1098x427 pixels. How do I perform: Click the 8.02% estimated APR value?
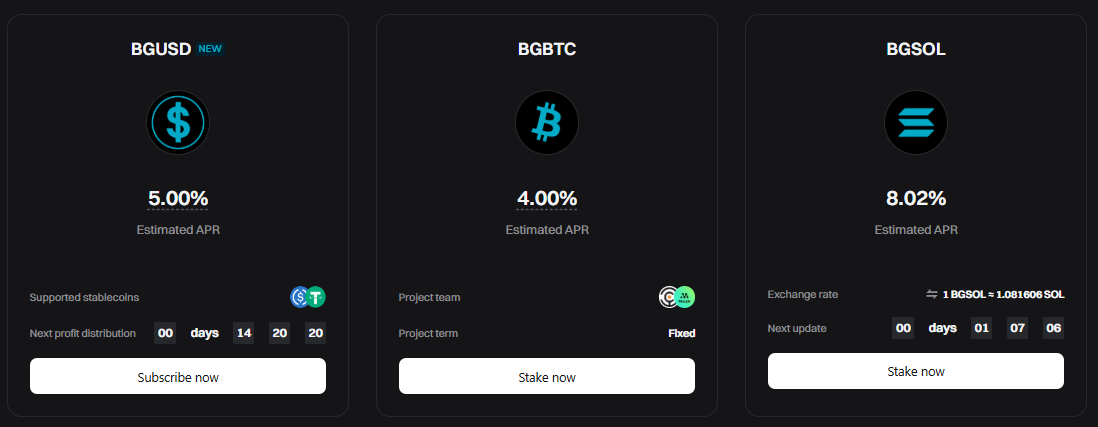pyautogui.click(x=916, y=198)
